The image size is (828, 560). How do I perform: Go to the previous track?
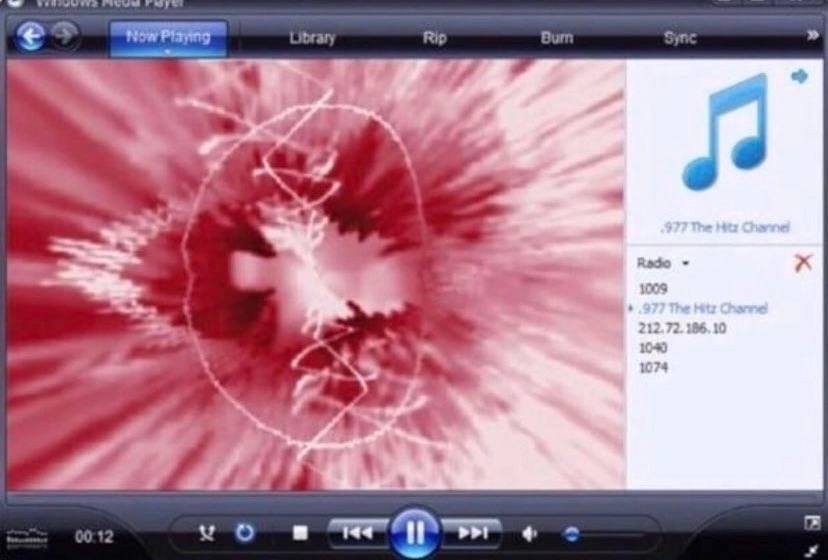pyautogui.click(x=357, y=533)
